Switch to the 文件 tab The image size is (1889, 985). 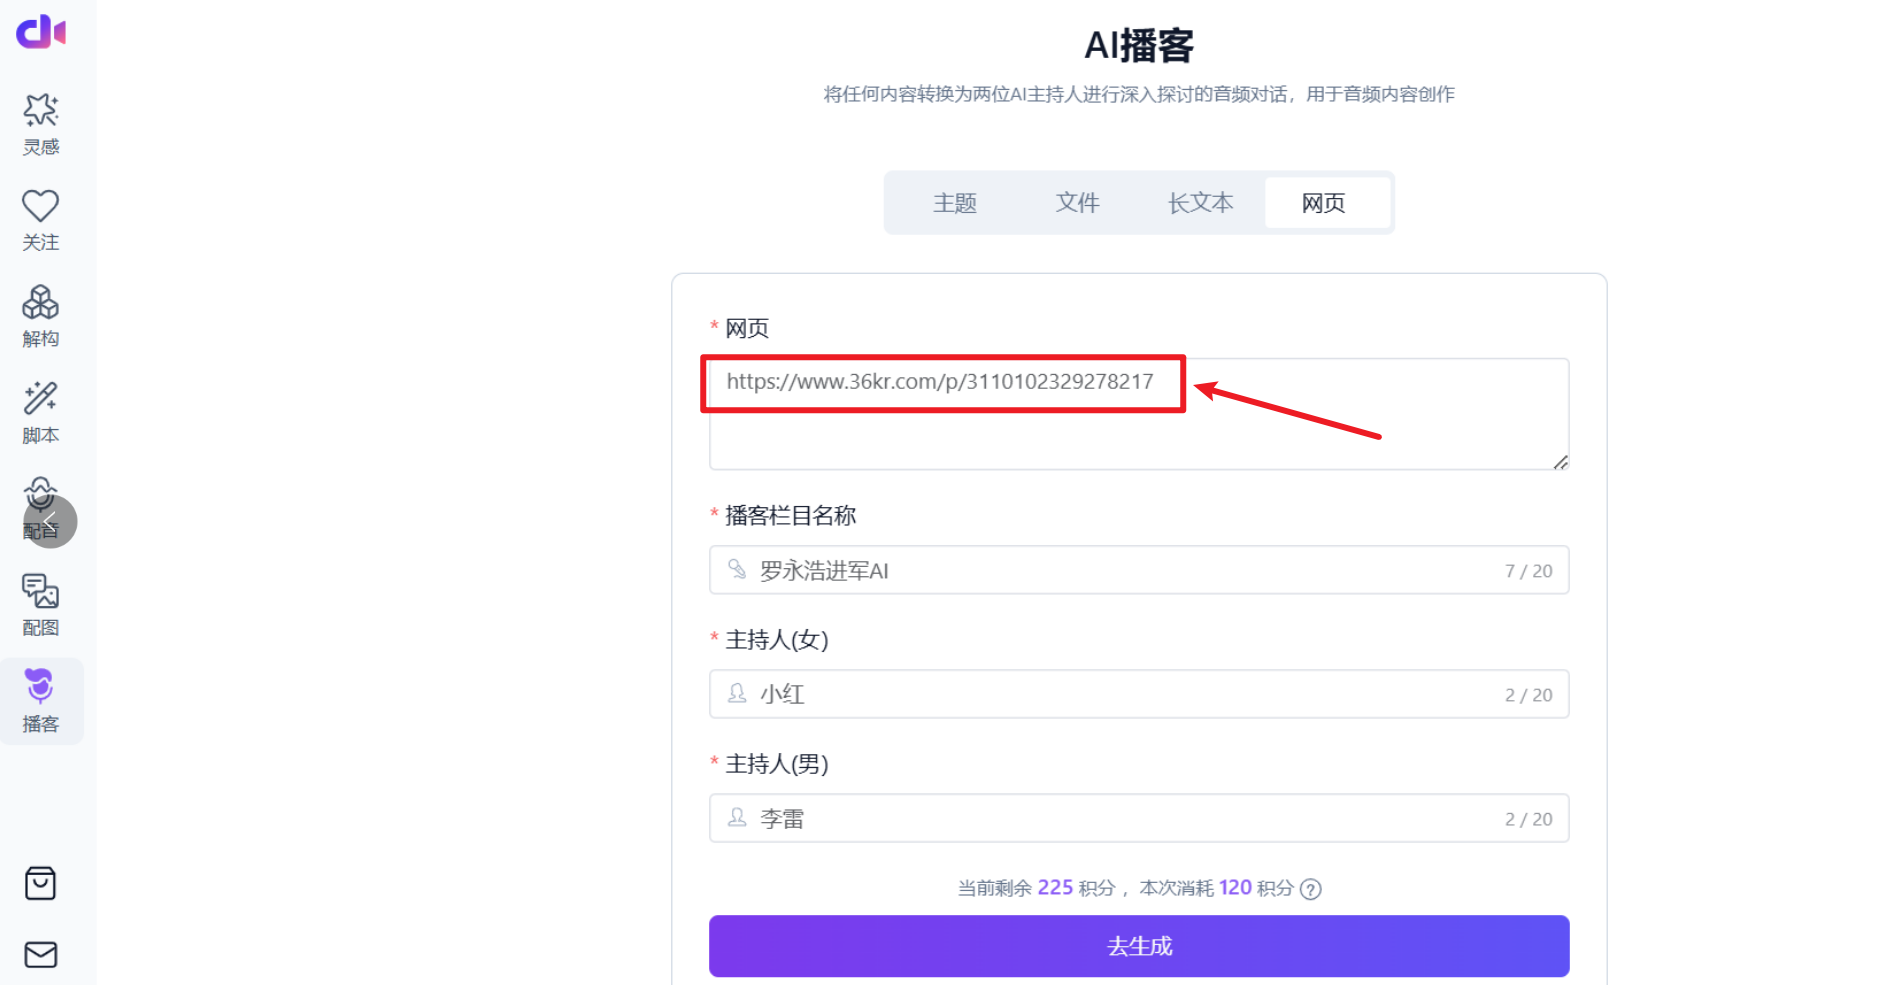1078,202
